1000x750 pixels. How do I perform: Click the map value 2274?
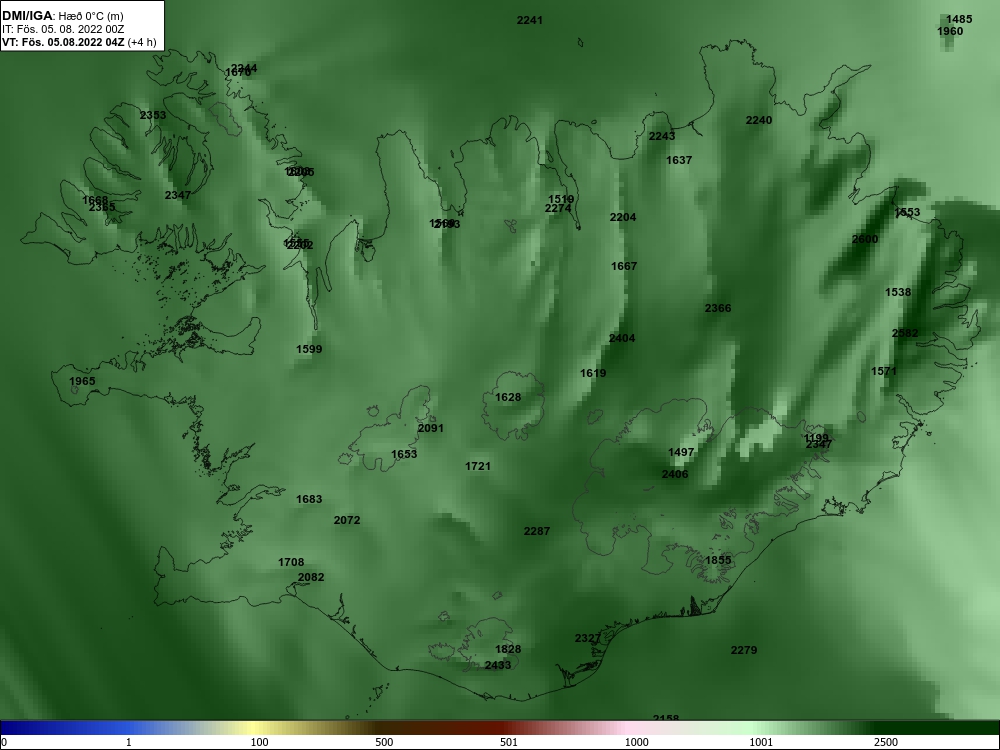tap(557, 209)
